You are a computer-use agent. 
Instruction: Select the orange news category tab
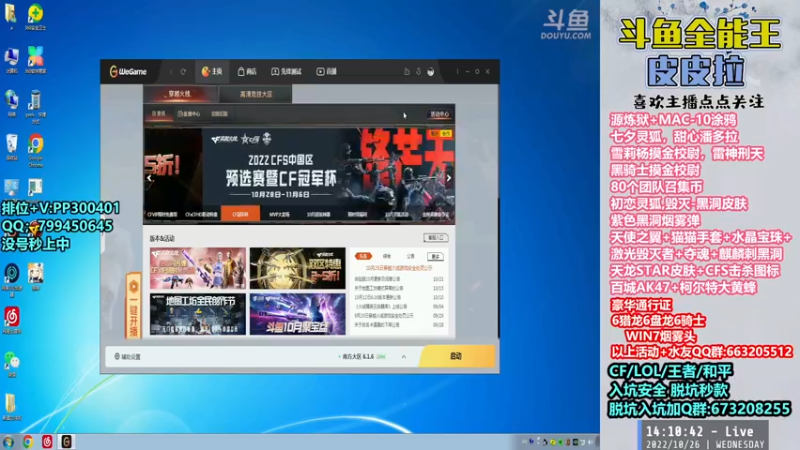[363, 256]
